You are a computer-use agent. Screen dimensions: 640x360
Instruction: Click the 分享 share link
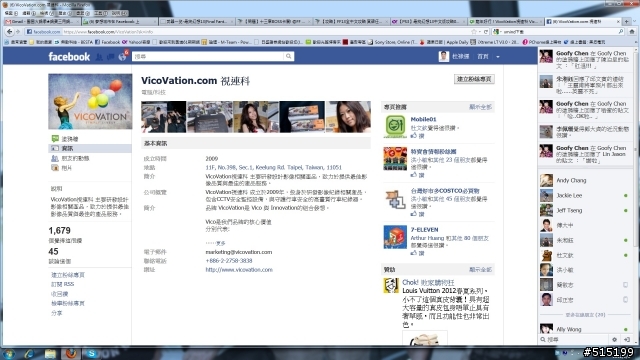click(x=57, y=313)
